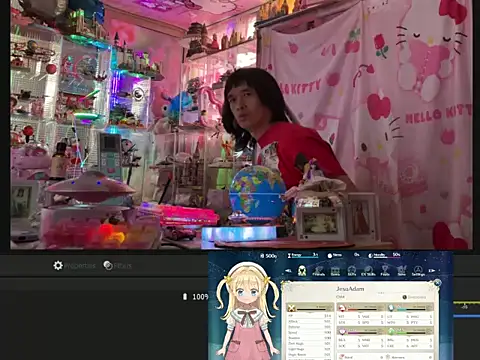The image size is (480, 360).
Task: Click the Energy bar at top
Action: pyautogui.click(x=303, y=255)
